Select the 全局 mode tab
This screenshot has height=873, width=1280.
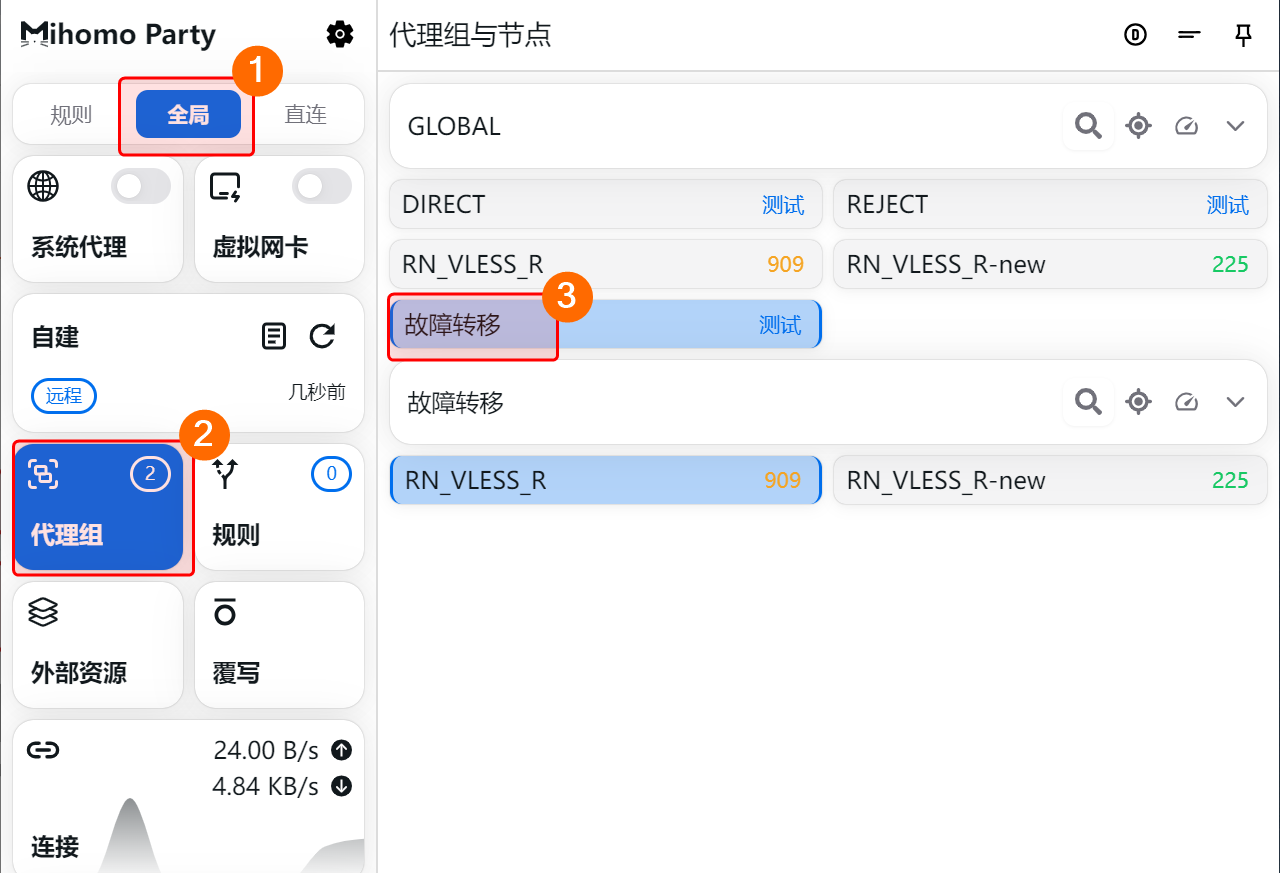click(x=188, y=115)
